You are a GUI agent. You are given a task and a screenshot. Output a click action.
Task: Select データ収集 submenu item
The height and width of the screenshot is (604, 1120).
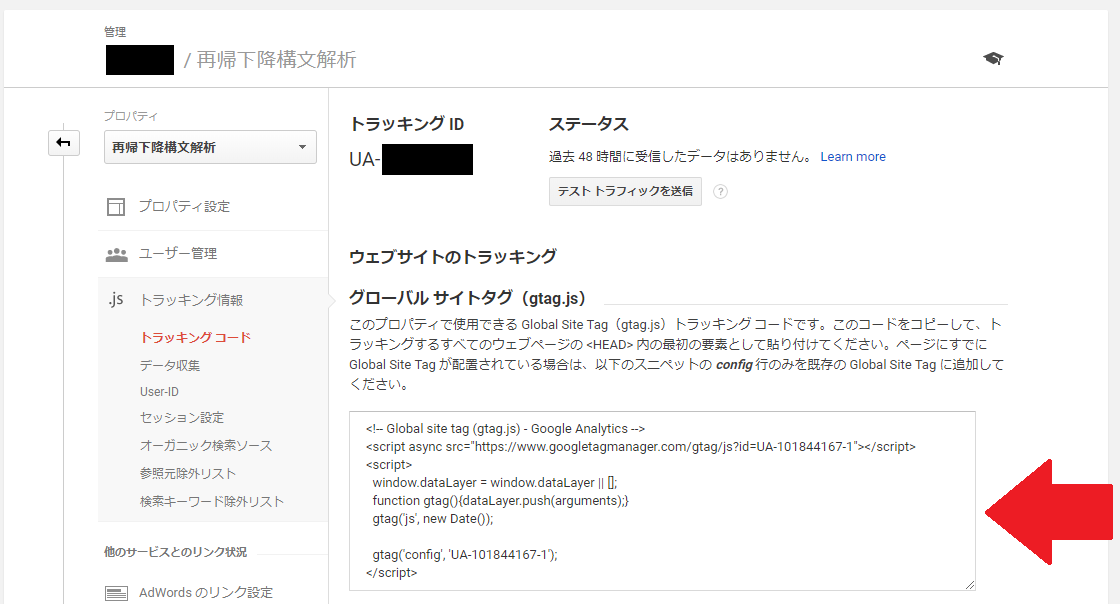(x=170, y=366)
